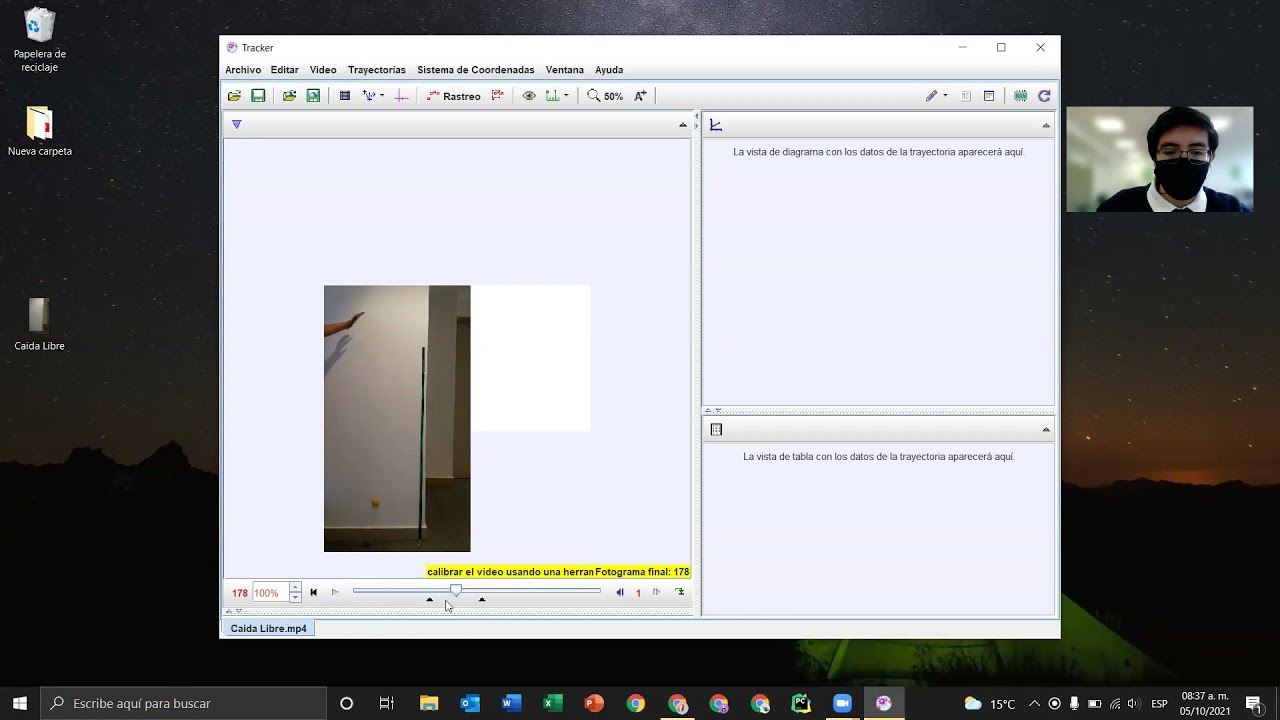This screenshot has width=1280, height=720.
Task: Open calibration tools blue icon
Action: 368,96
